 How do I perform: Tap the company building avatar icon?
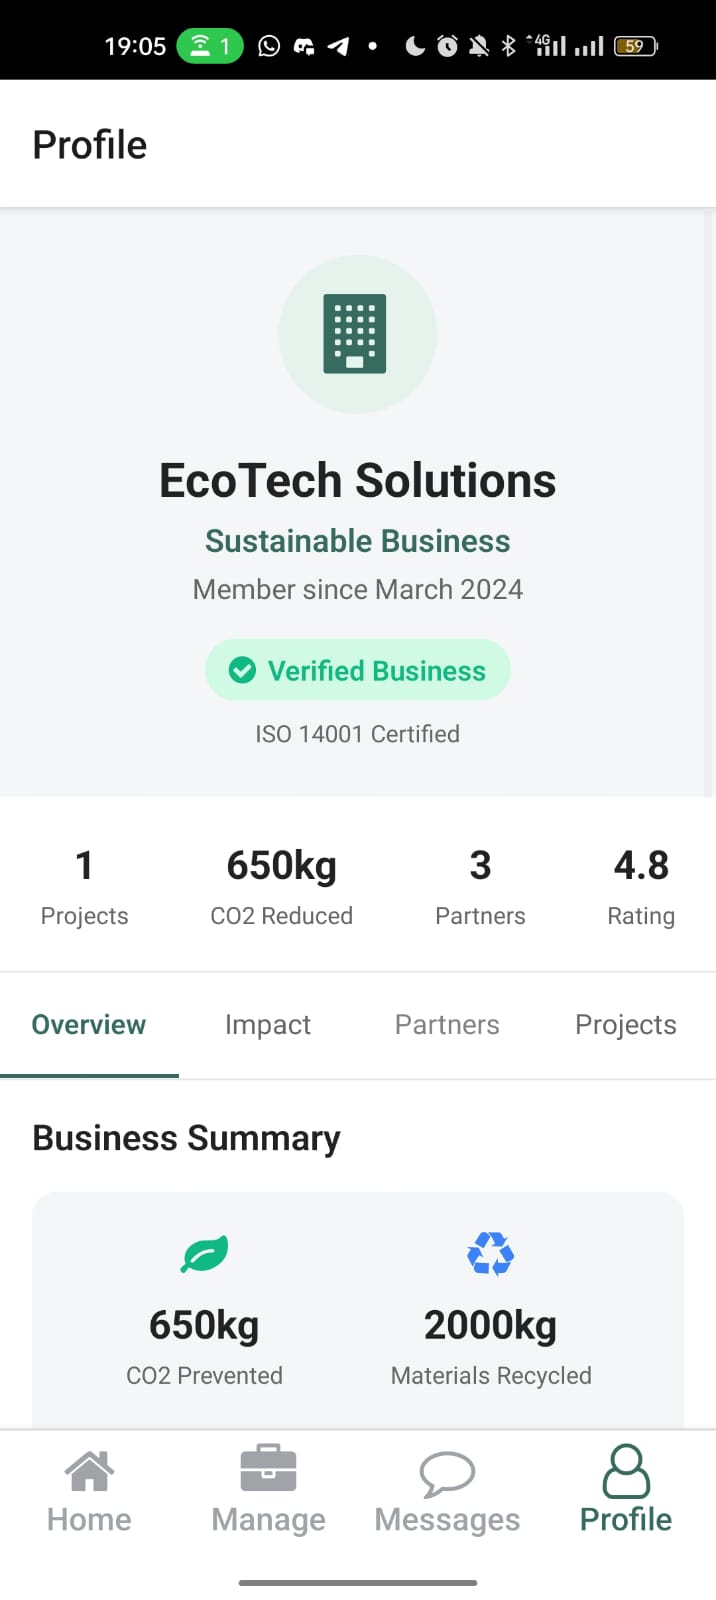tap(357, 334)
